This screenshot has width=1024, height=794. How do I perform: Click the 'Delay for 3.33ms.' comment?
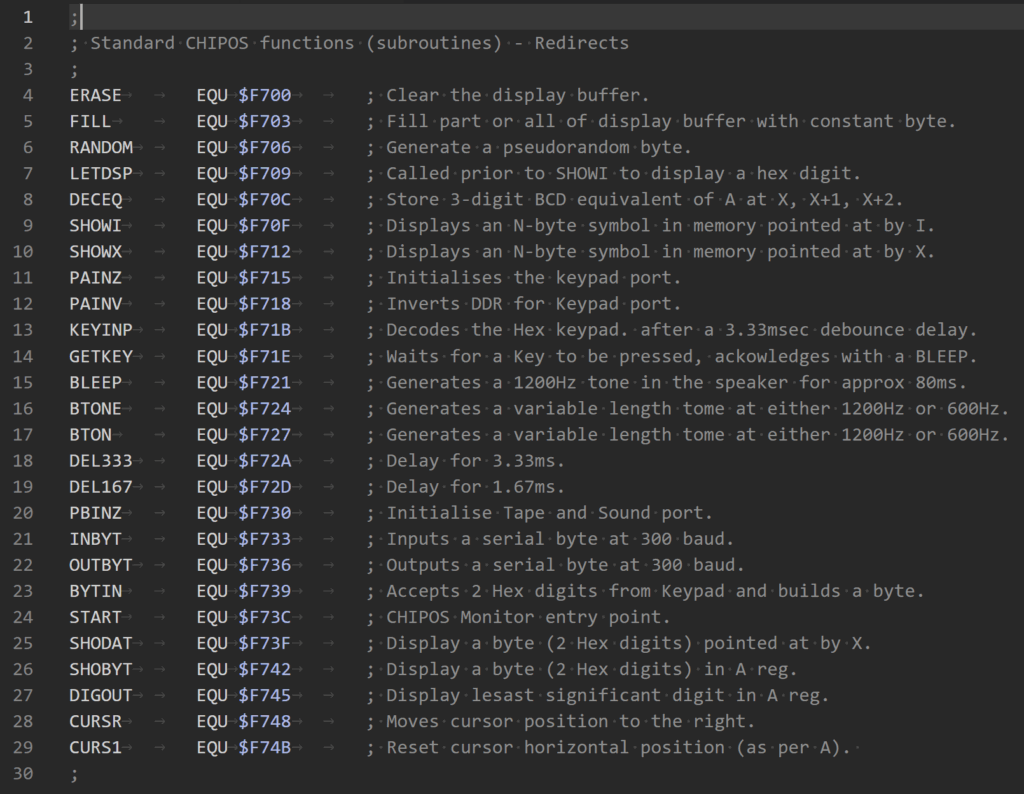pos(475,461)
